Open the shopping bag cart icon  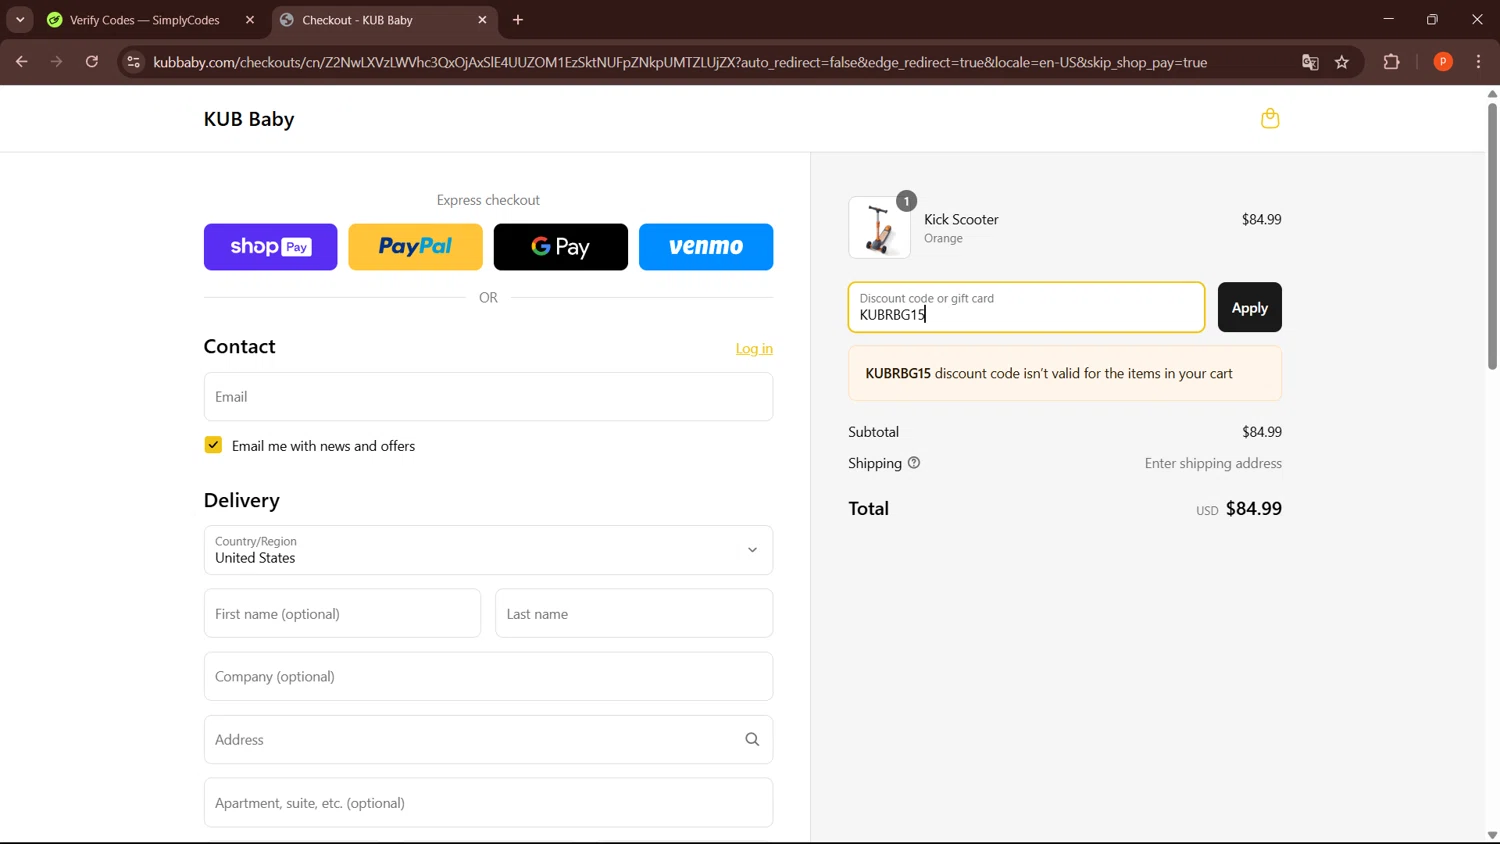tap(1270, 119)
